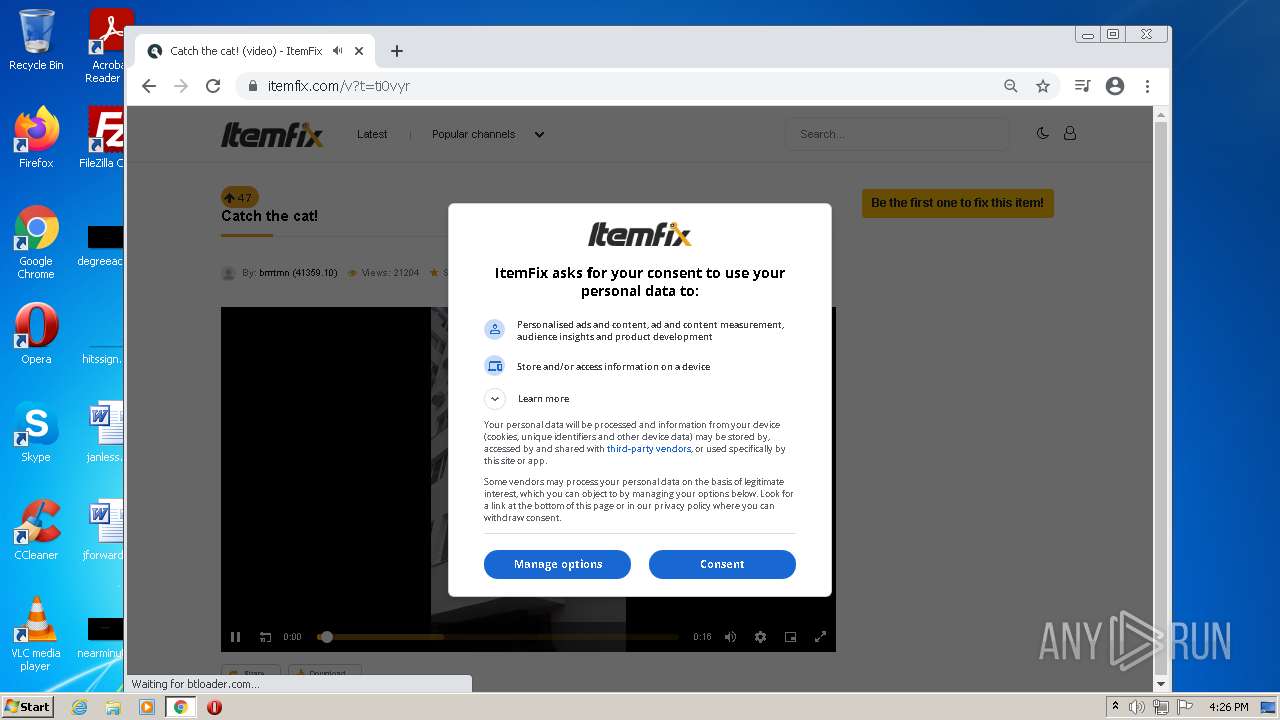Click the video progress bar
This screenshot has width=1280, height=720.
[x=498, y=637]
